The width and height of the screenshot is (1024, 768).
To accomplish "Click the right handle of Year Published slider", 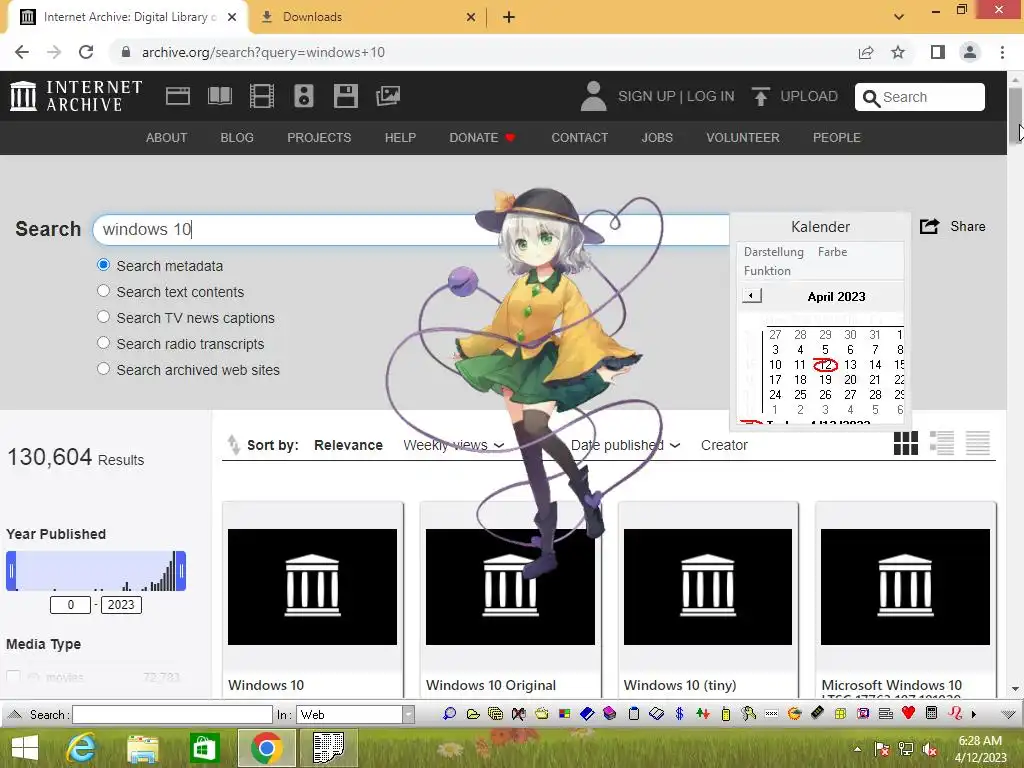I will pyautogui.click(x=181, y=571).
